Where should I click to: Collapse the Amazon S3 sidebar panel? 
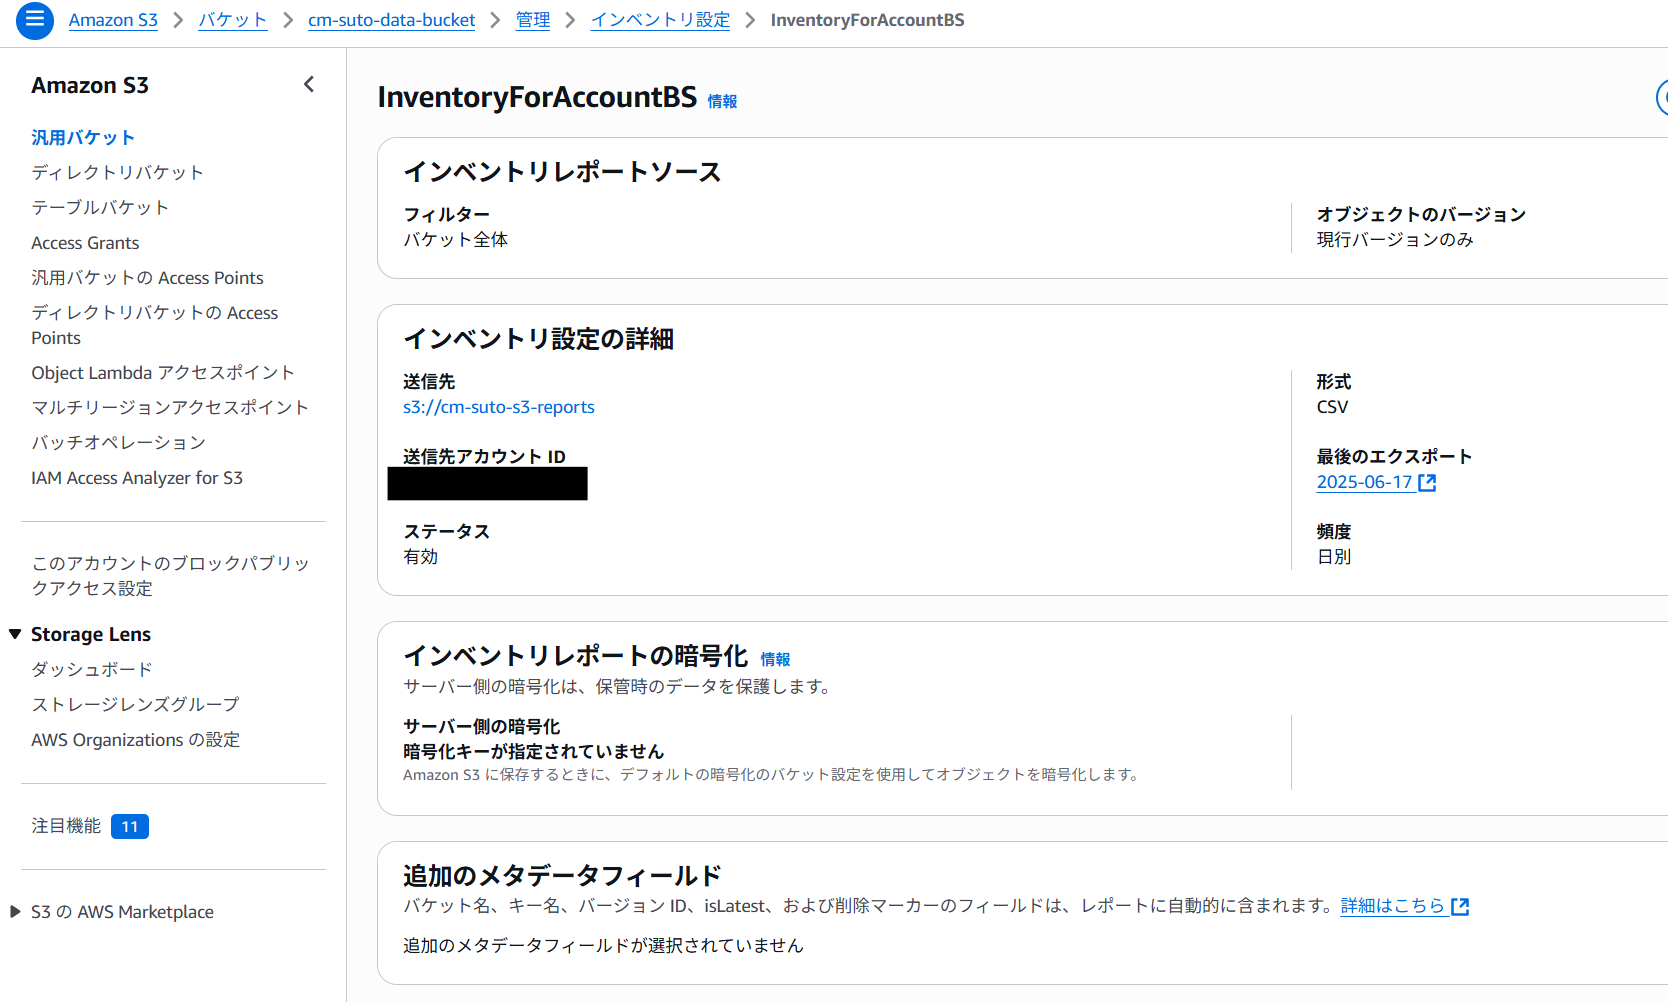point(309,85)
